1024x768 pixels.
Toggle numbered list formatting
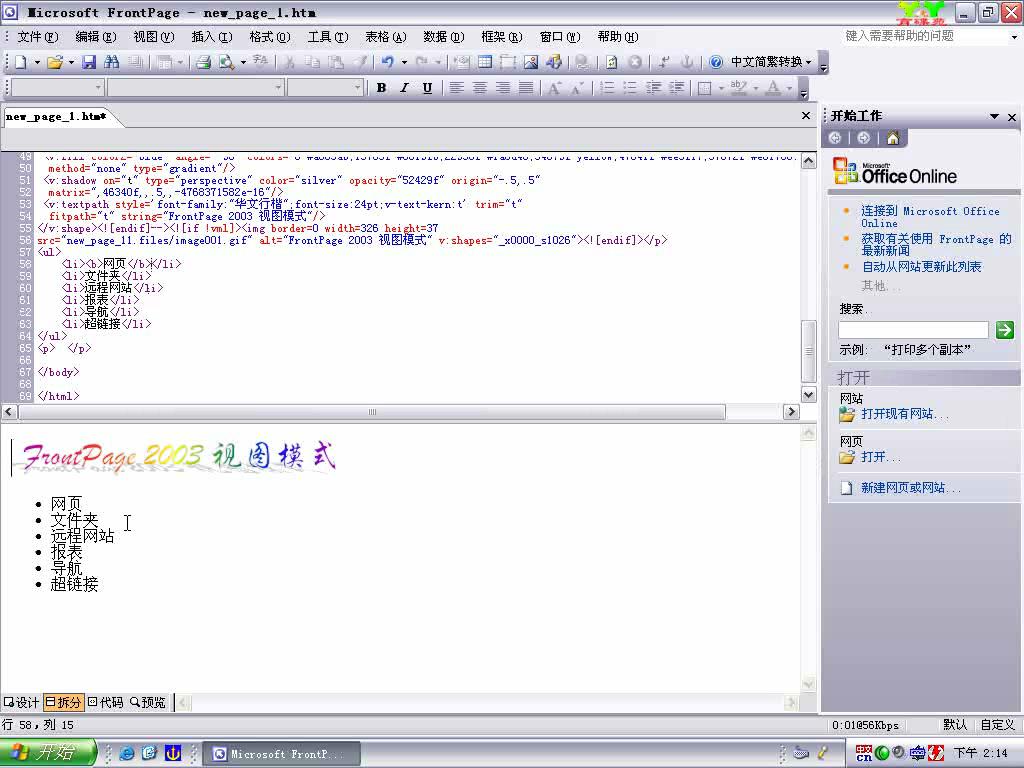pyautogui.click(x=607, y=88)
